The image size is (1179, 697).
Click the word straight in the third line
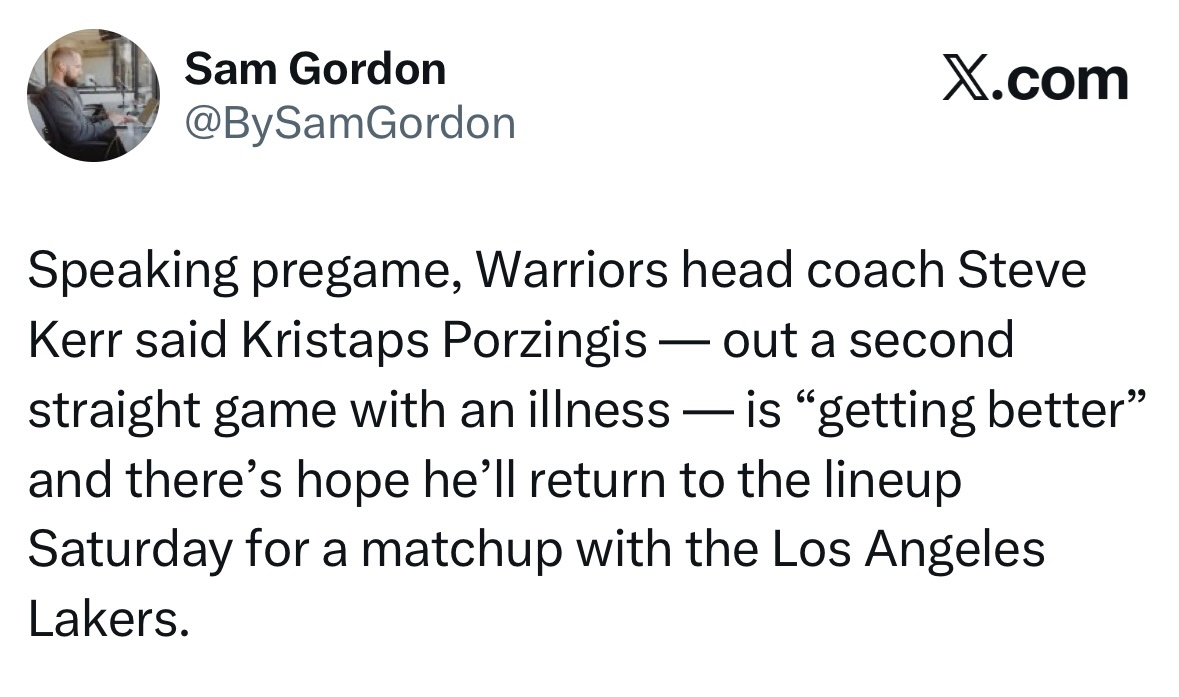114,413
